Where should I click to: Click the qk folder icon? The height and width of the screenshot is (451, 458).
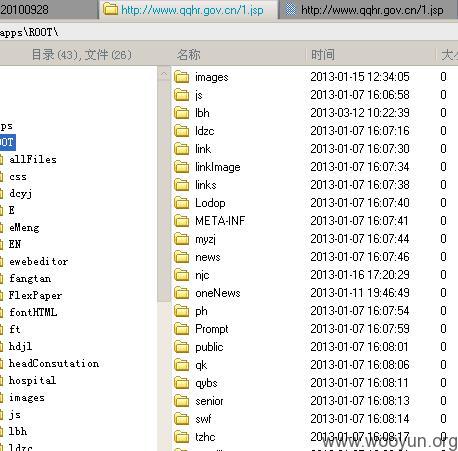coord(182,365)
